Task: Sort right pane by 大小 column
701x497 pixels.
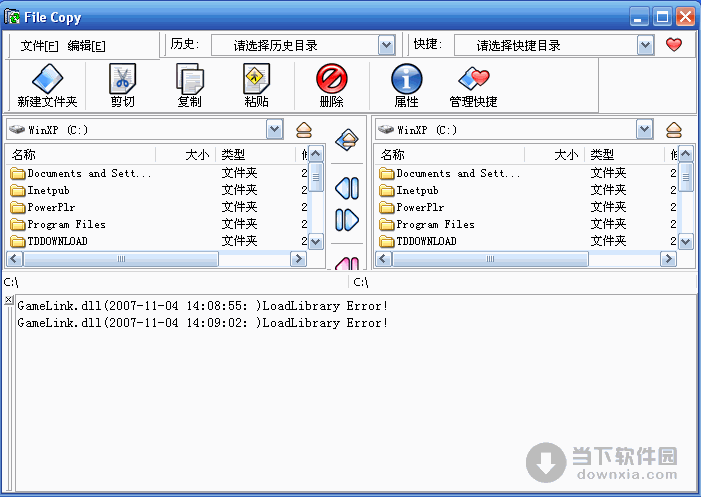Action: coord(554,155)
